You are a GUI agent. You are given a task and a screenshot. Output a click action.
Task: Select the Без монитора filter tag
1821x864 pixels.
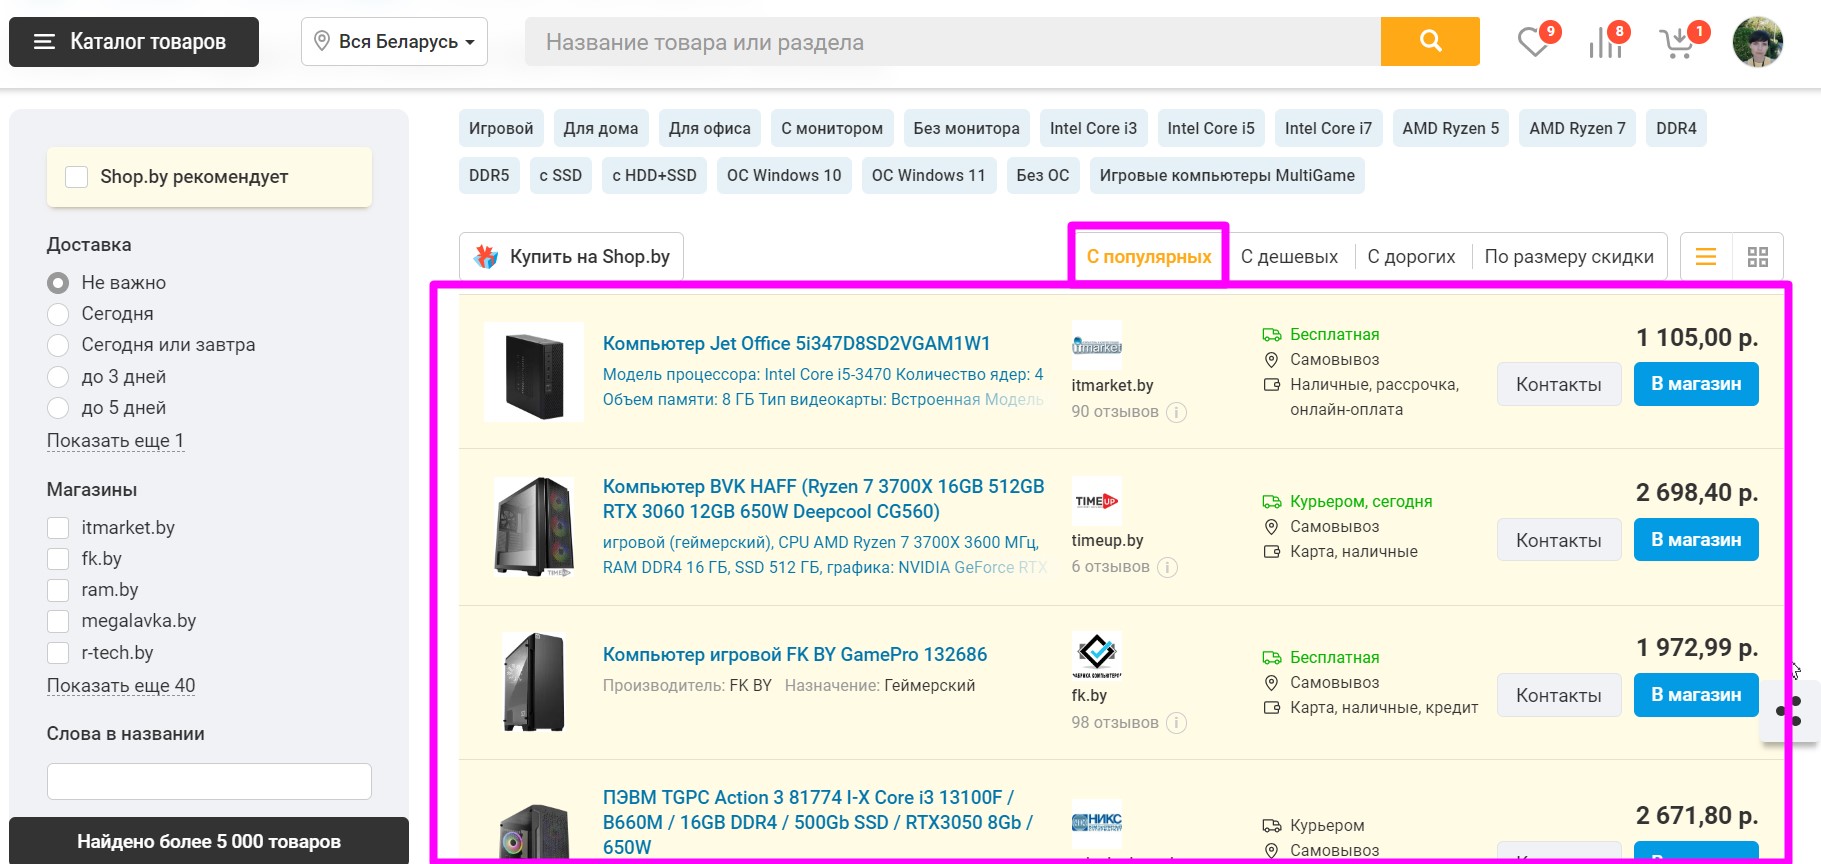(x=966, y=128)
